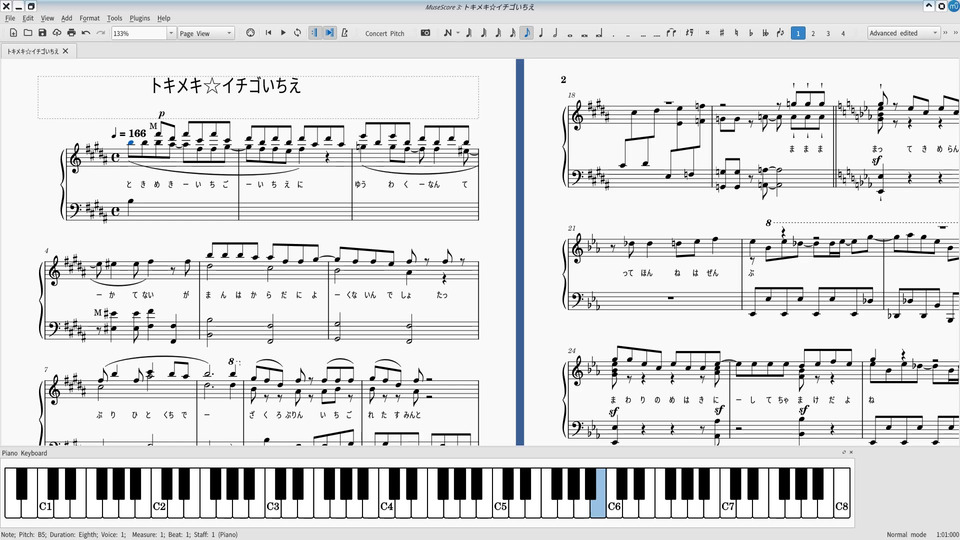
Task: Apply sharp accidental from toolbar
Action: point(722,33)
